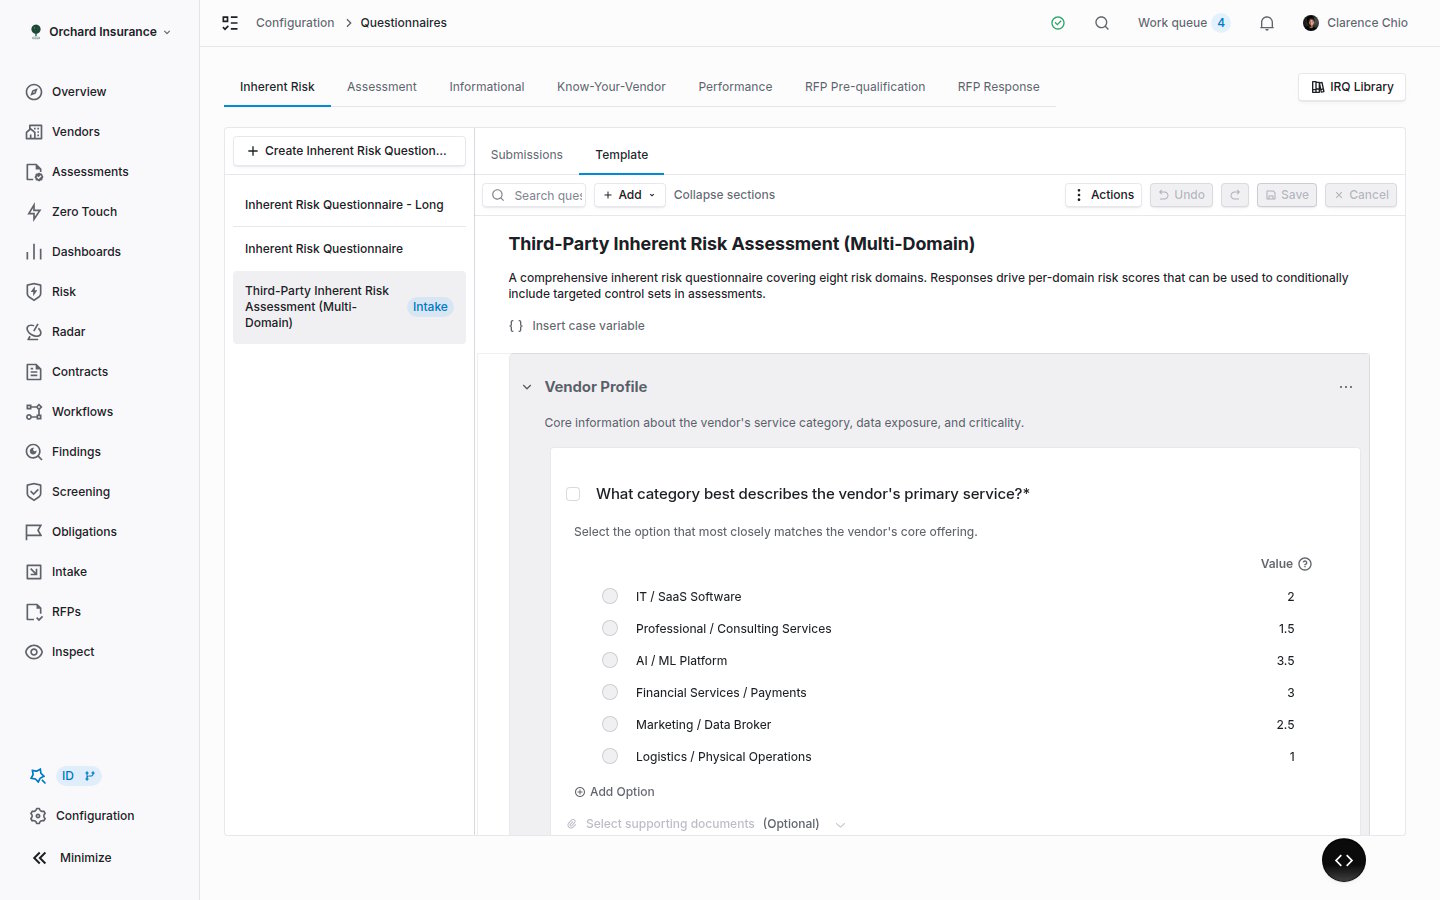Switch to the Informational tab
The height and width of the screenshot is (900, 1440).
[487, 87]
